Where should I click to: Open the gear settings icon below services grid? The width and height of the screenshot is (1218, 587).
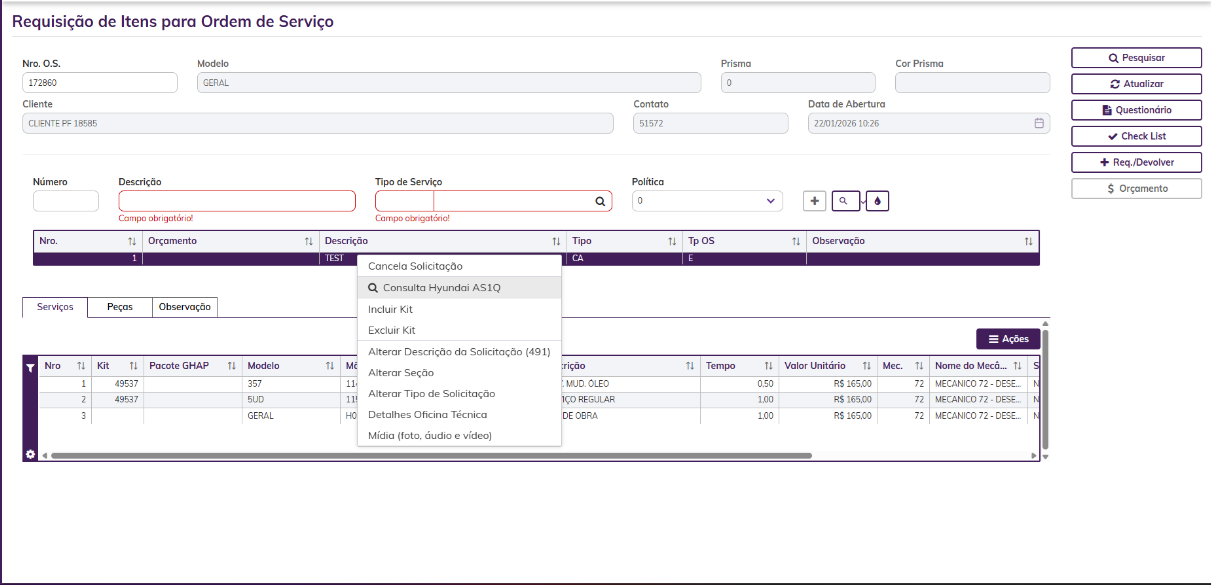coord(30,454)
